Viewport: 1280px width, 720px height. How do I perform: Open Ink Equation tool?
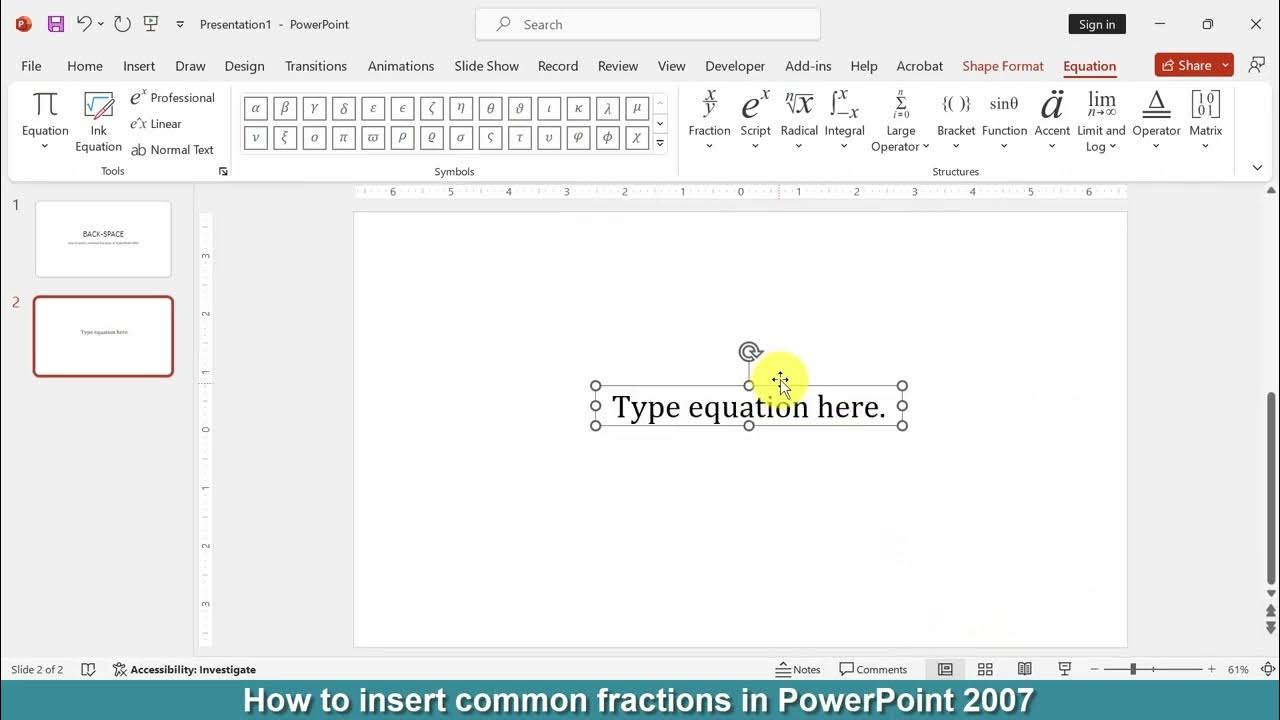98,122
